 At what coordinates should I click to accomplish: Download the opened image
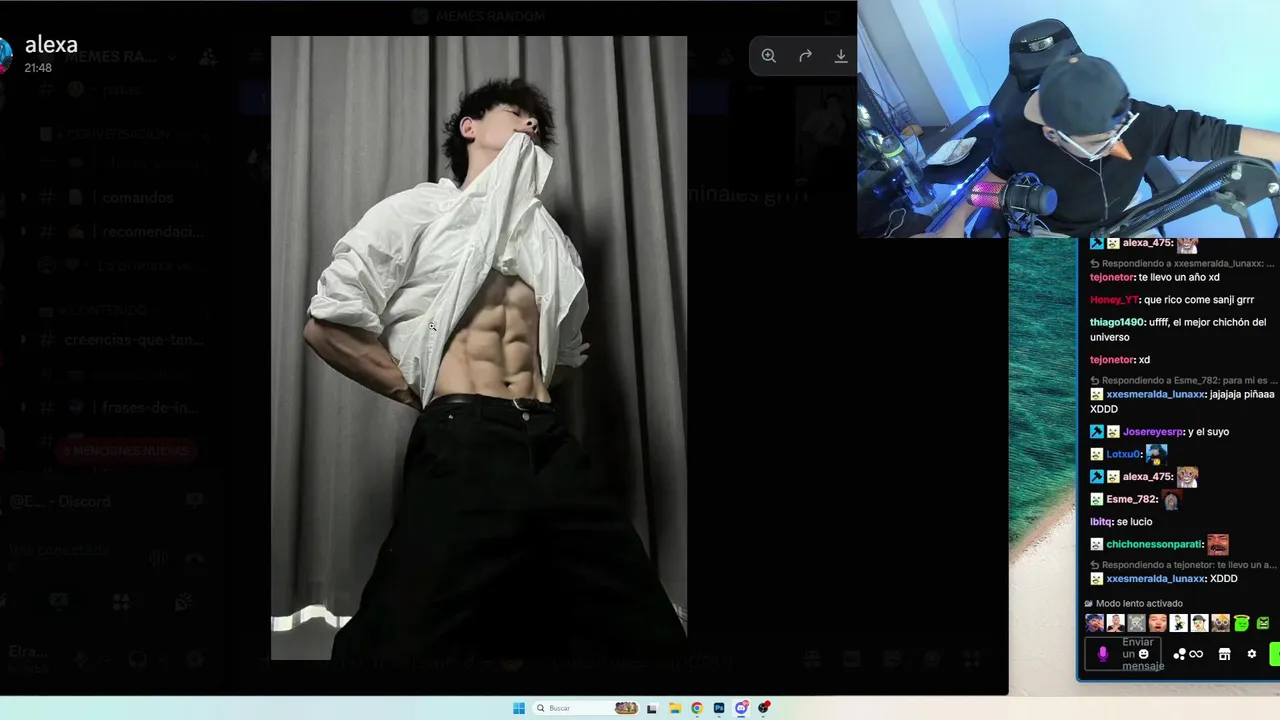(841, 56)
